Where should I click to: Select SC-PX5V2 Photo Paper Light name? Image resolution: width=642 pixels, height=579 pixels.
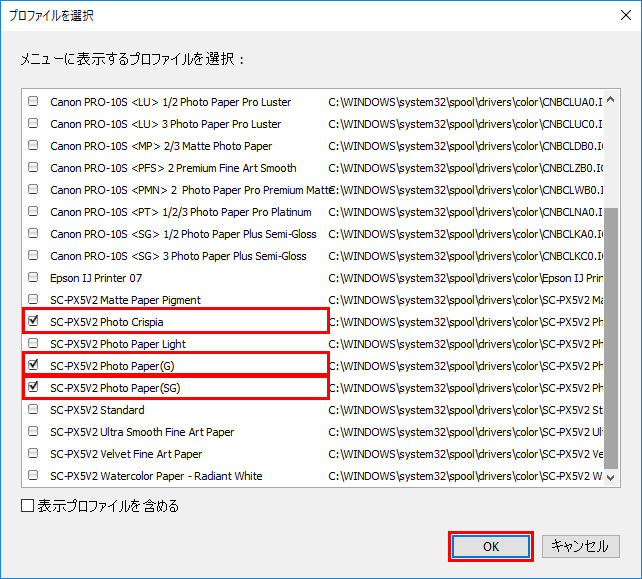pyautogui.click(x=118, y=344)
